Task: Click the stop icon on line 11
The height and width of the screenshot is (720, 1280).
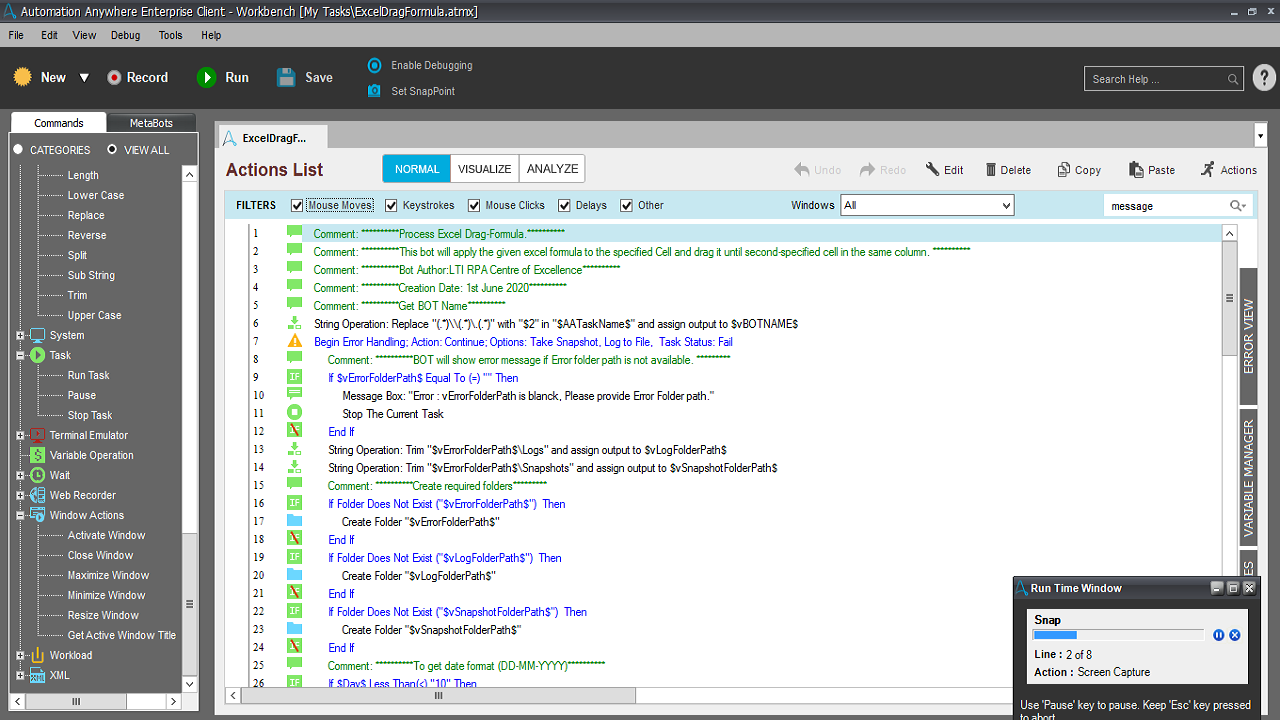Action: (294, 413)
